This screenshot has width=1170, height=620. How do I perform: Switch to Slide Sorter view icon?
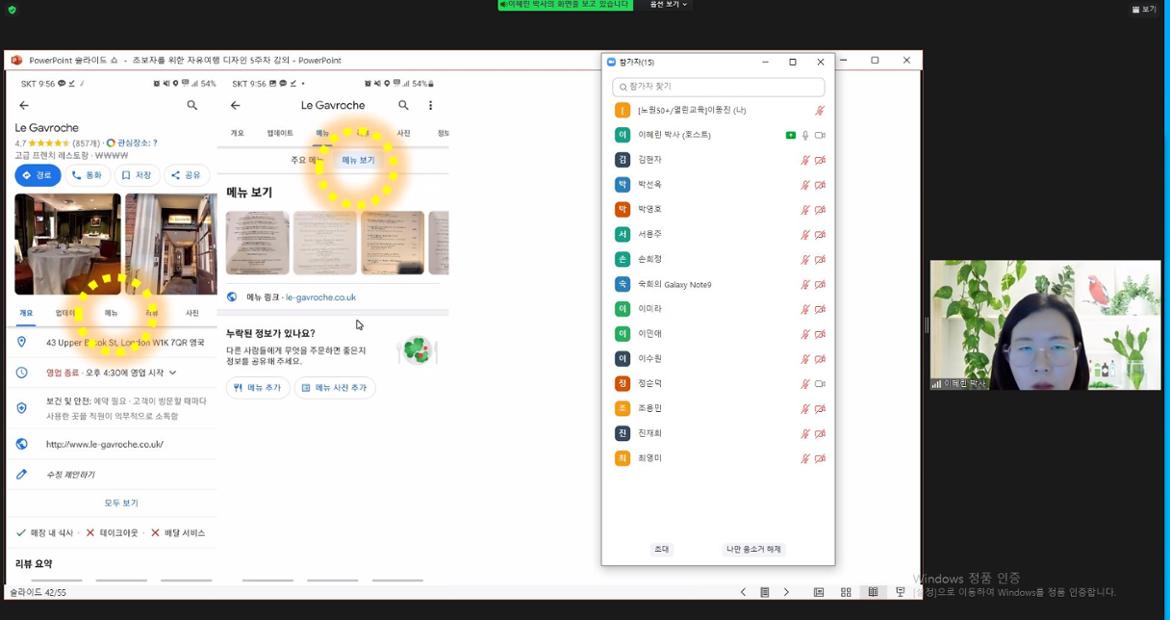(846, 592)
